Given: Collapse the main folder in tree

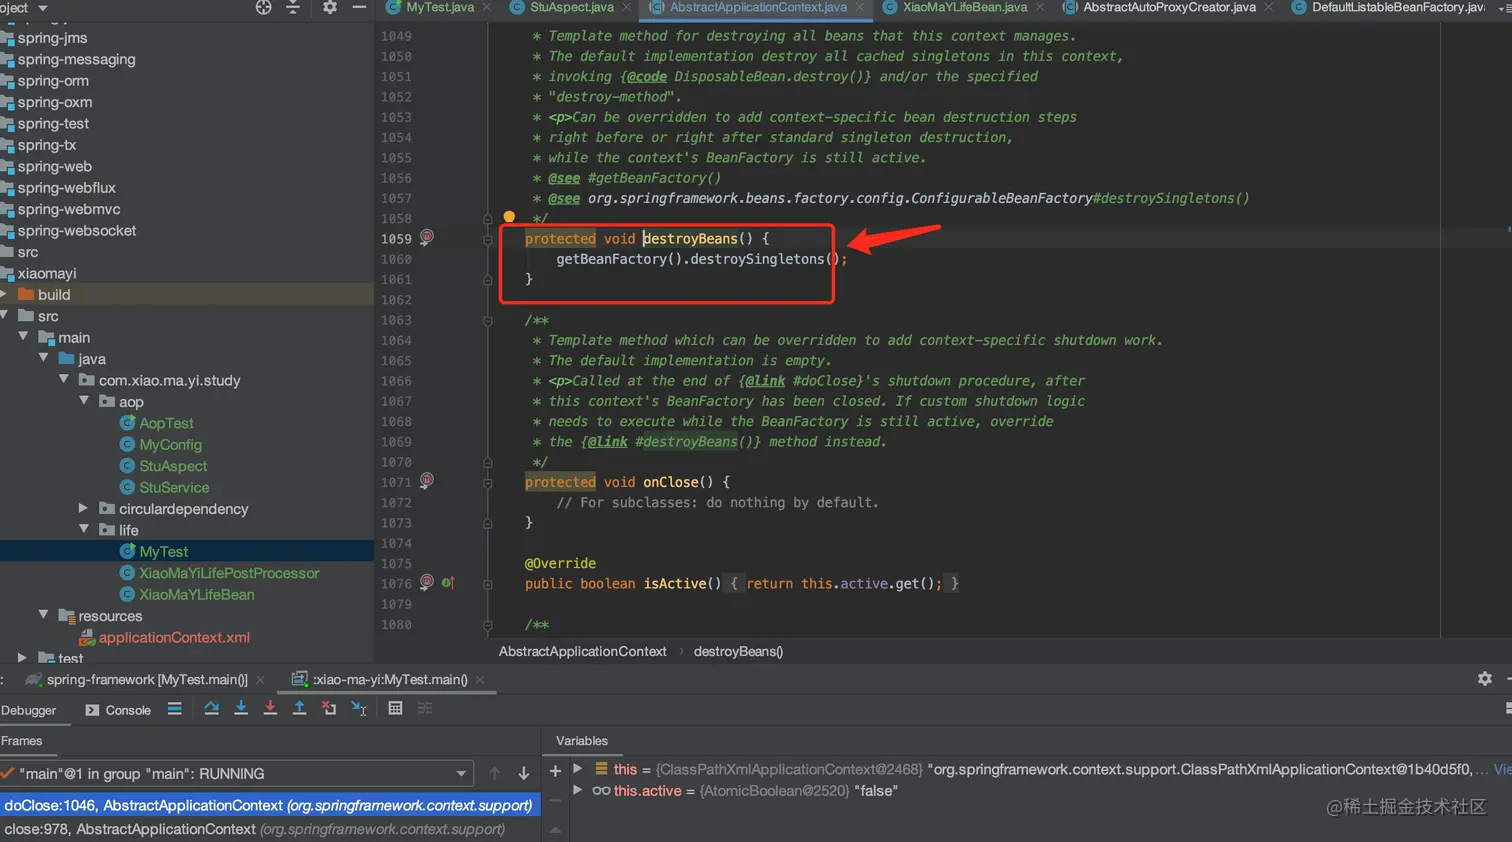Looking at the screenshot, I should [x=23, y=337].
